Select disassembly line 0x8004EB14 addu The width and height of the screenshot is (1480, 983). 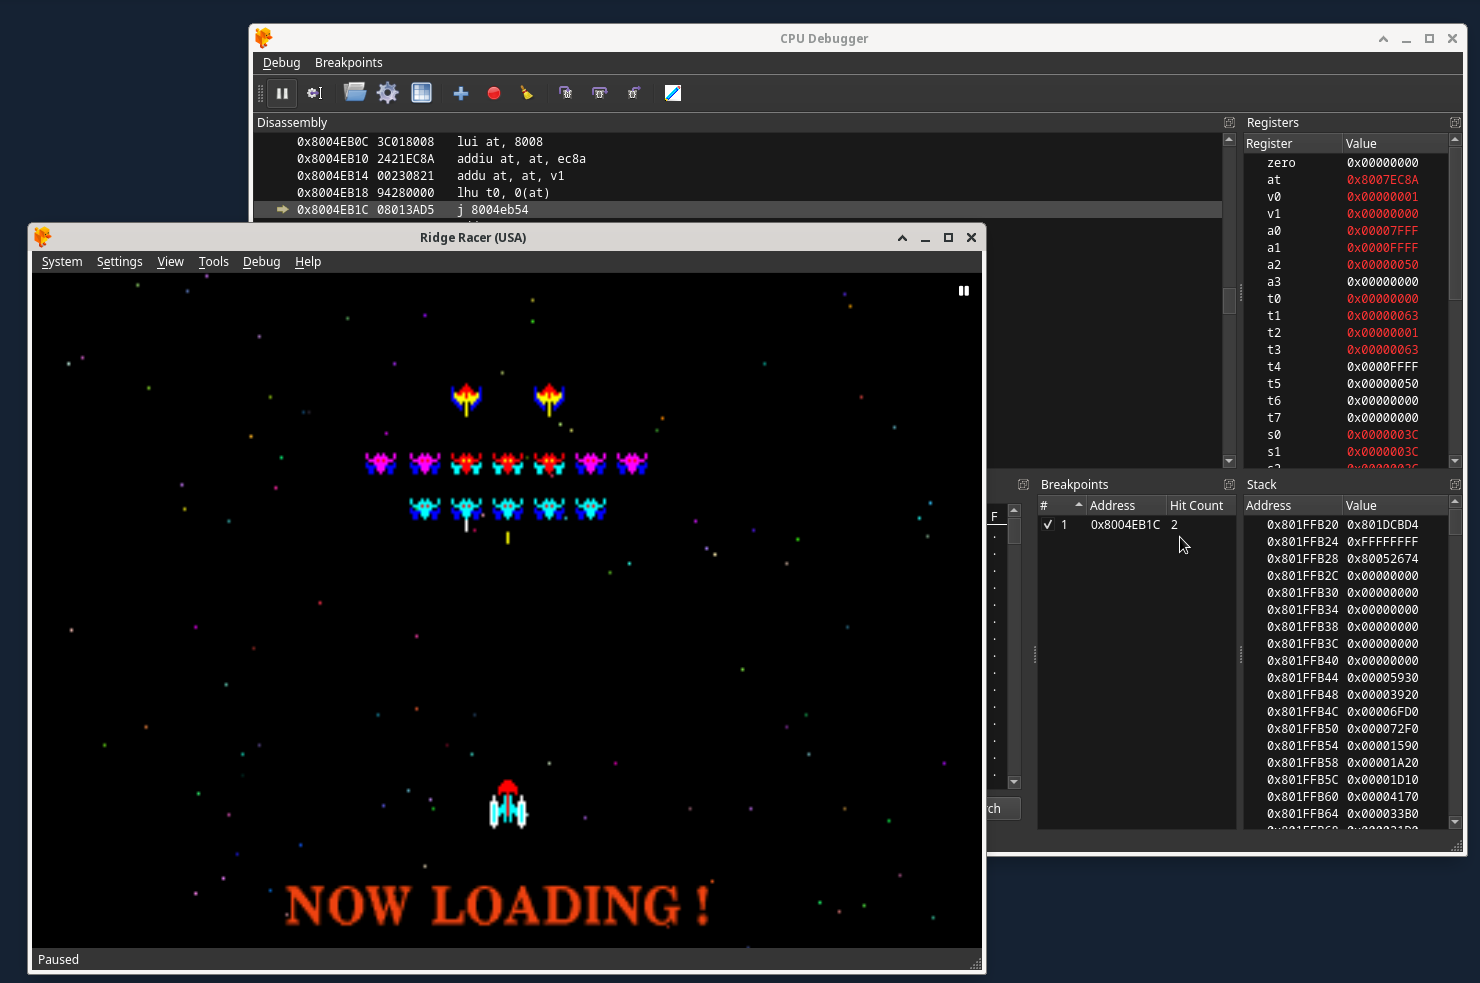737,176
